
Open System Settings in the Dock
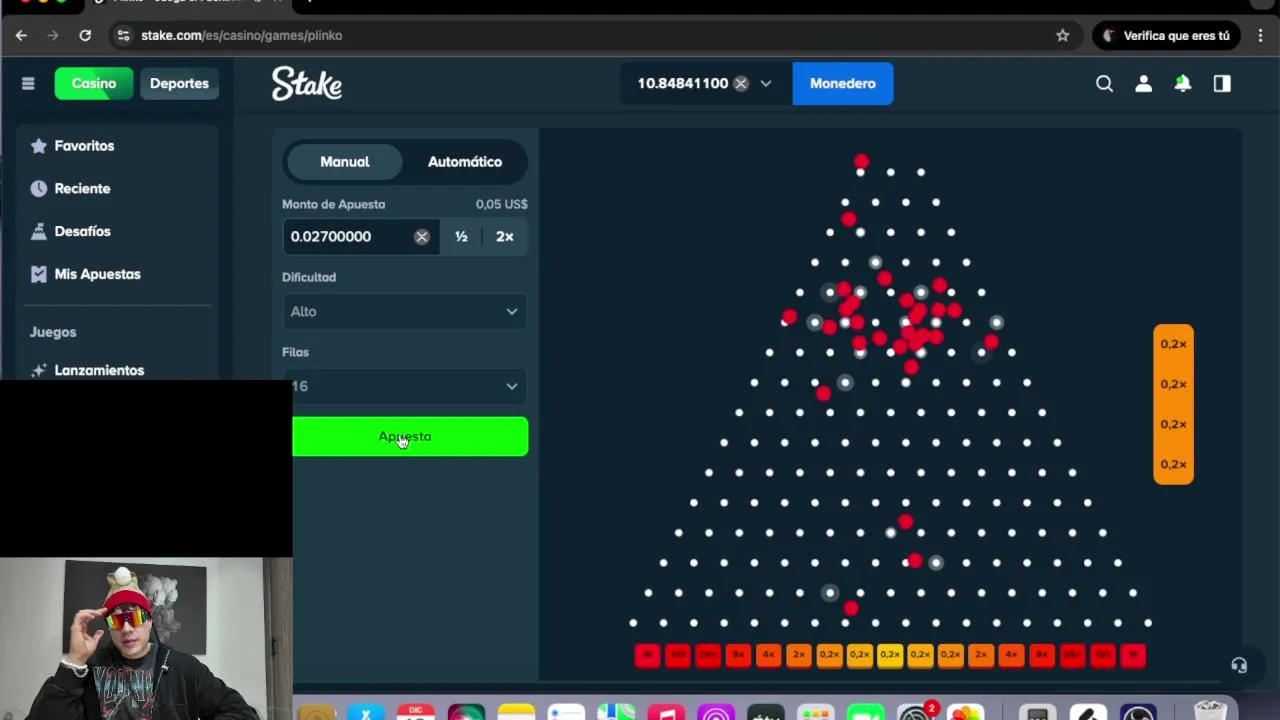pyautogui.click(x=916, y=714)
